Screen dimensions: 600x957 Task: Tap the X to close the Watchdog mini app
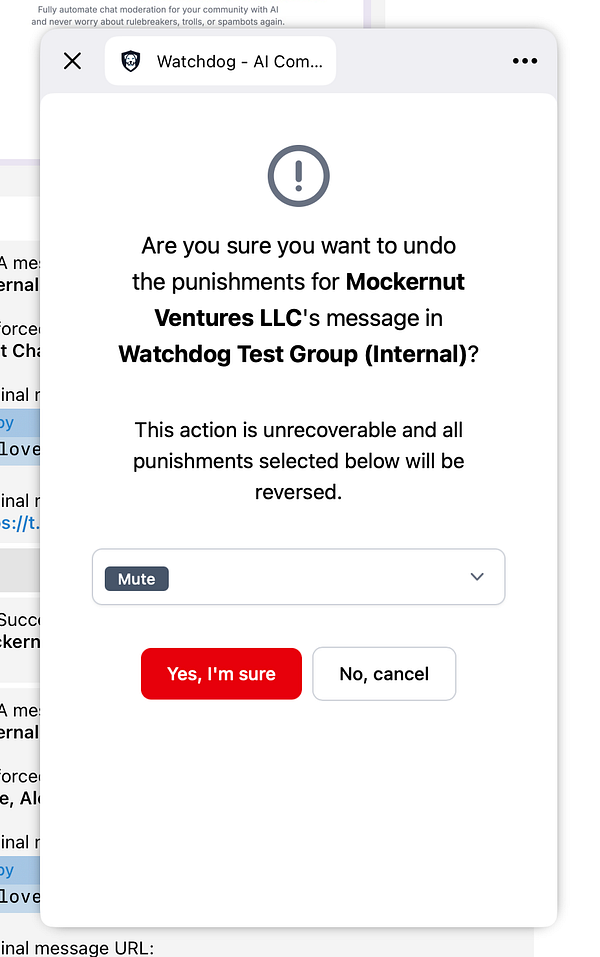pos(71,60)
